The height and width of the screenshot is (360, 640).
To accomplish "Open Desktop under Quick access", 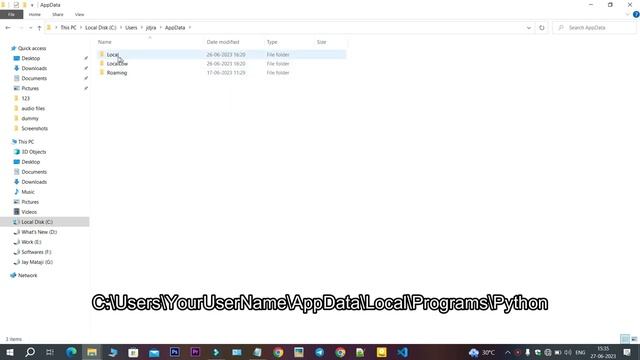I will click(31, 58).
